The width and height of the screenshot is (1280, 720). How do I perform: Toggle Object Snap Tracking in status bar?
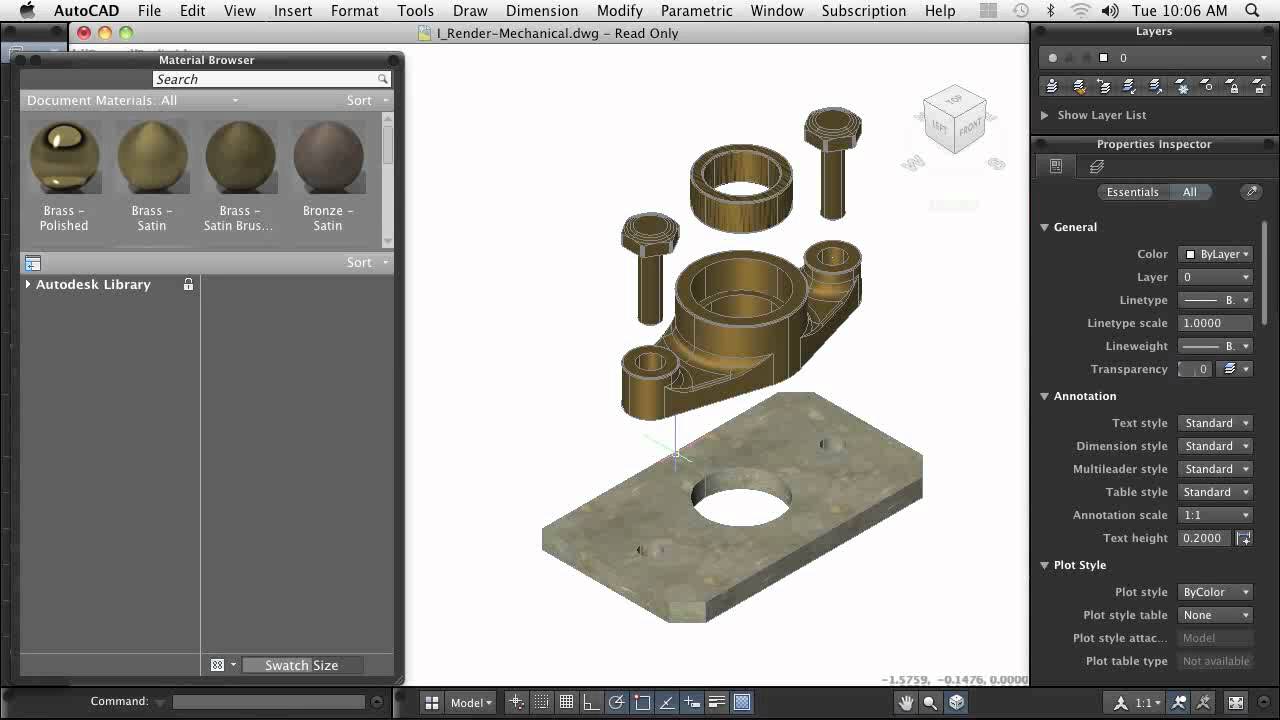click(x=667, y=702)
